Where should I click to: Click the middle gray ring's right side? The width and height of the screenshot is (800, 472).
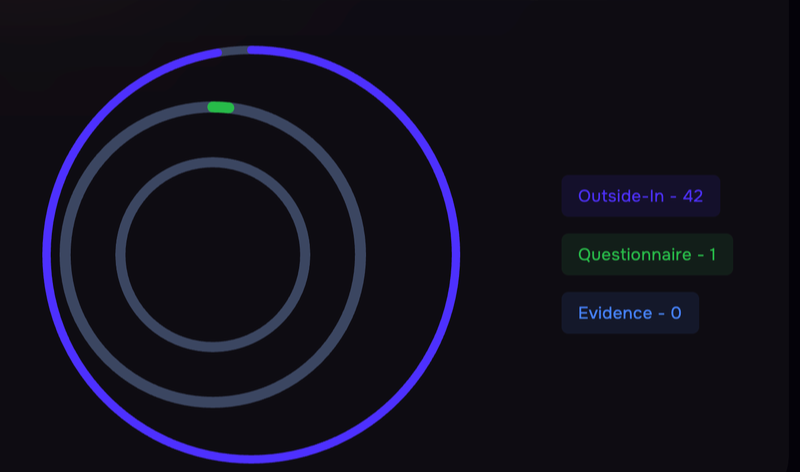pos(361,254)
